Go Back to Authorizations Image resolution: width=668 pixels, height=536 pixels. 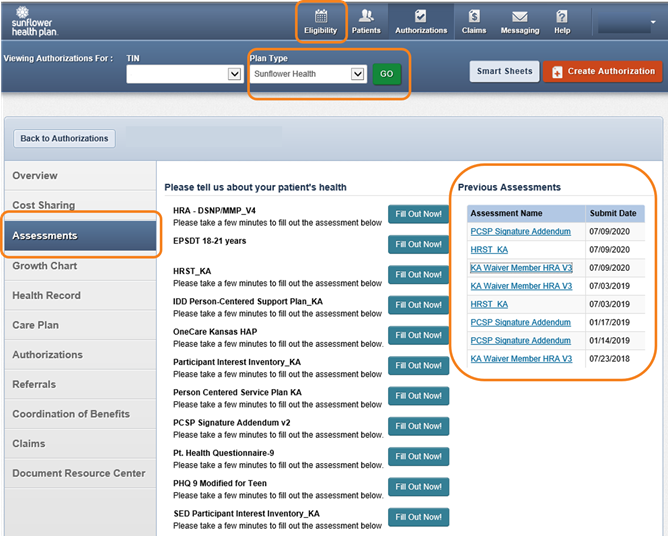64,139
